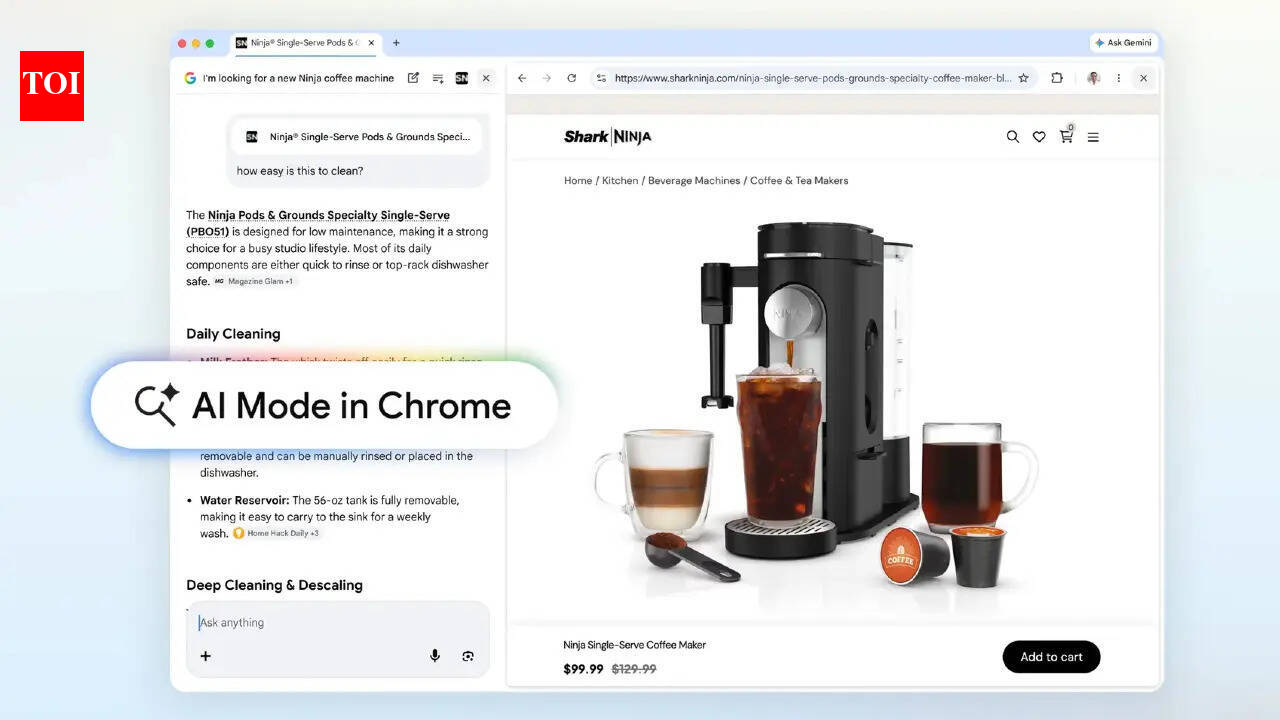The height and width of the screenshot is (720, 1280).
Task: Open Kitchen from the breadcrumb trail
Action: pyautogui.click(x=620, y=181)
